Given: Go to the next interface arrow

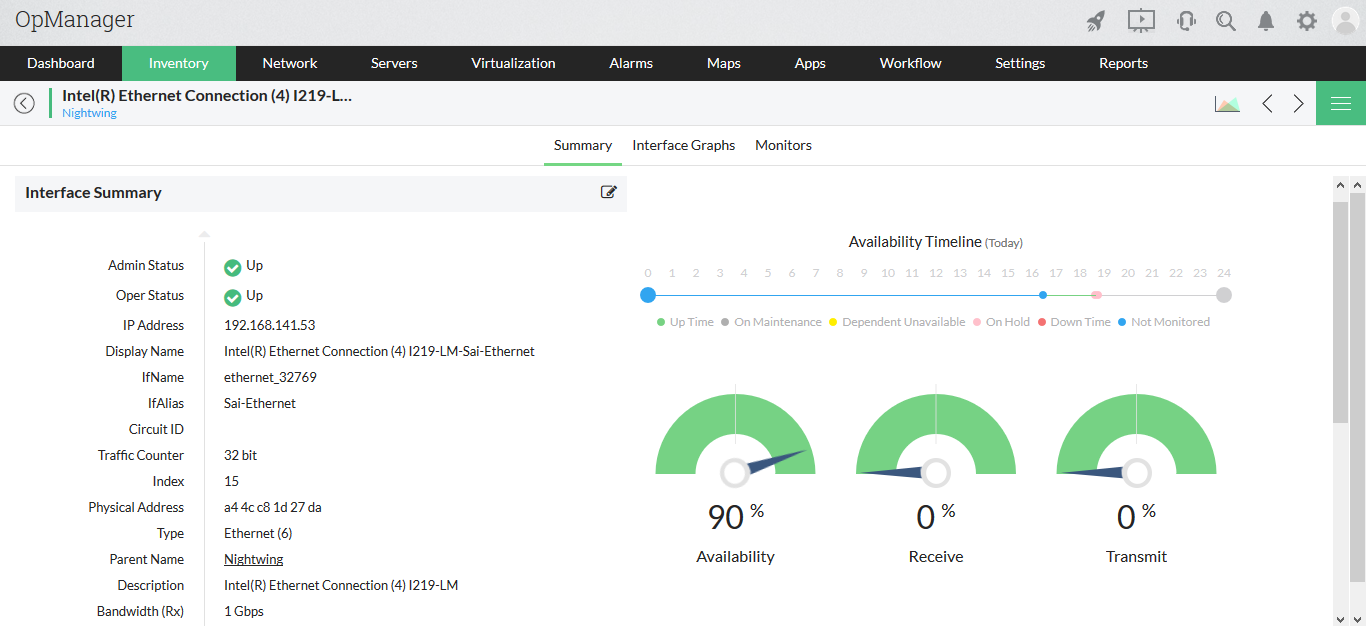Looking at the screenshot, I should coord(1298,103).
